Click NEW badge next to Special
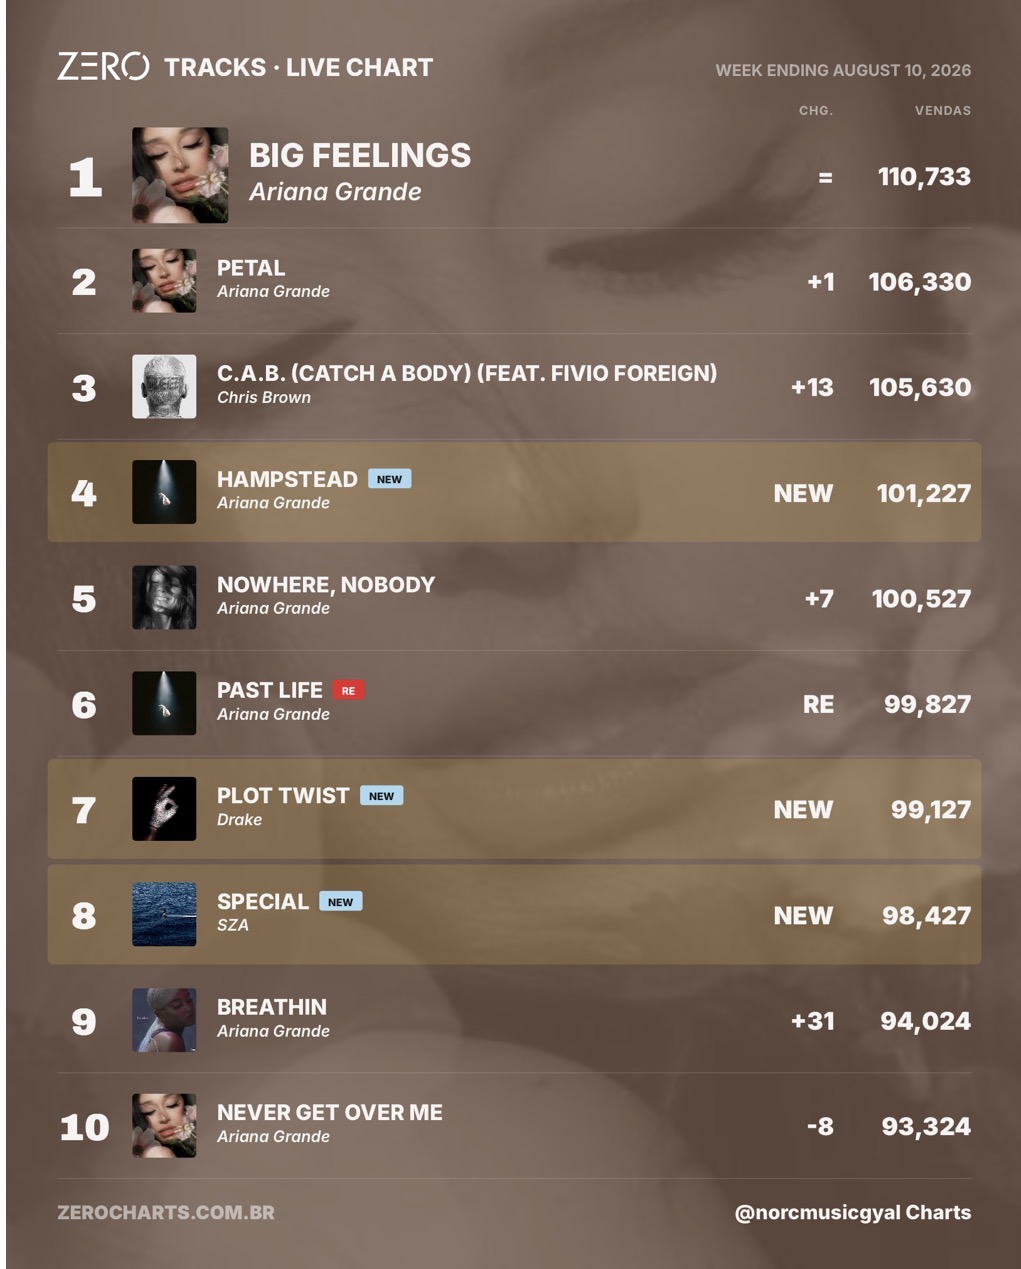Image resolution: width=1021 pixels, height=1269 pixels. coord(340,901)
